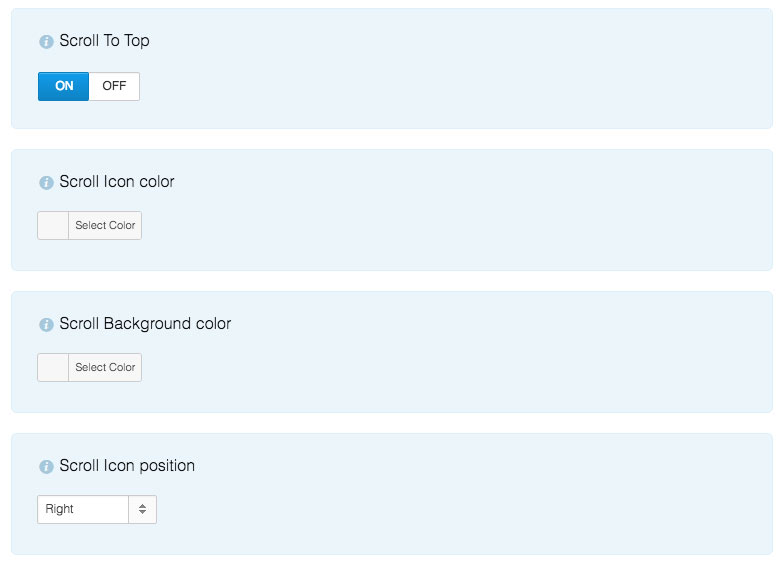784x568 pixels.
Task: Click the Scroll Background color swatch box
Action: (53, 368)
